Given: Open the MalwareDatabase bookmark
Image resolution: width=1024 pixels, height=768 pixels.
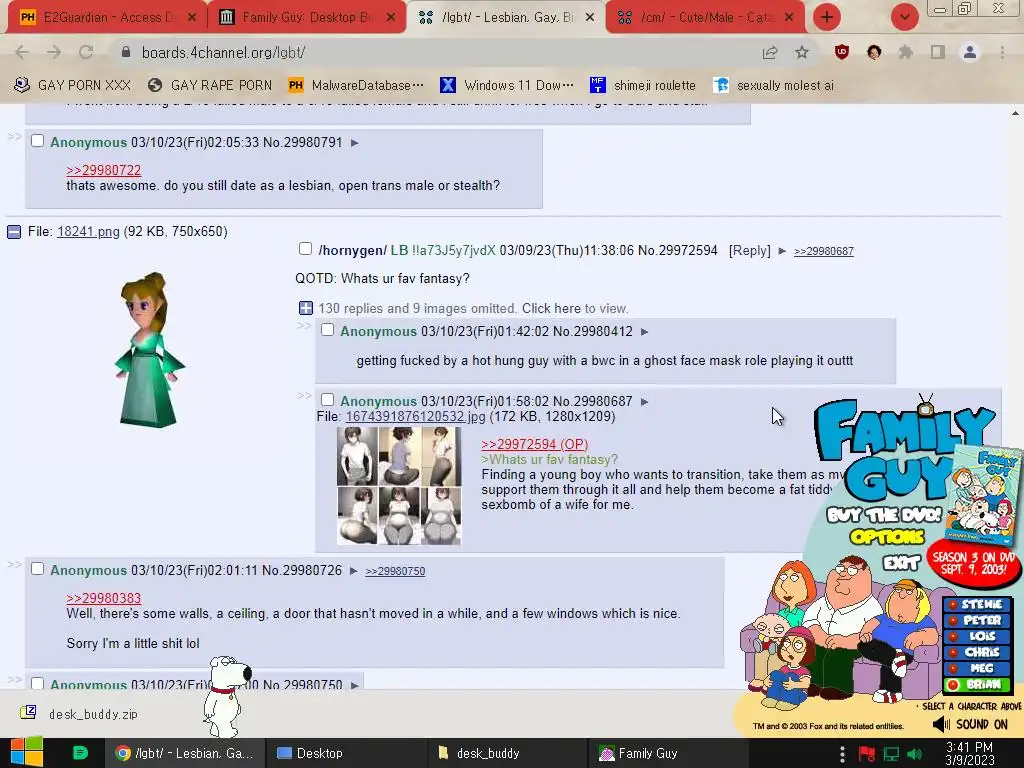Looking at the screenshot, I should click(x=356, y=86).
